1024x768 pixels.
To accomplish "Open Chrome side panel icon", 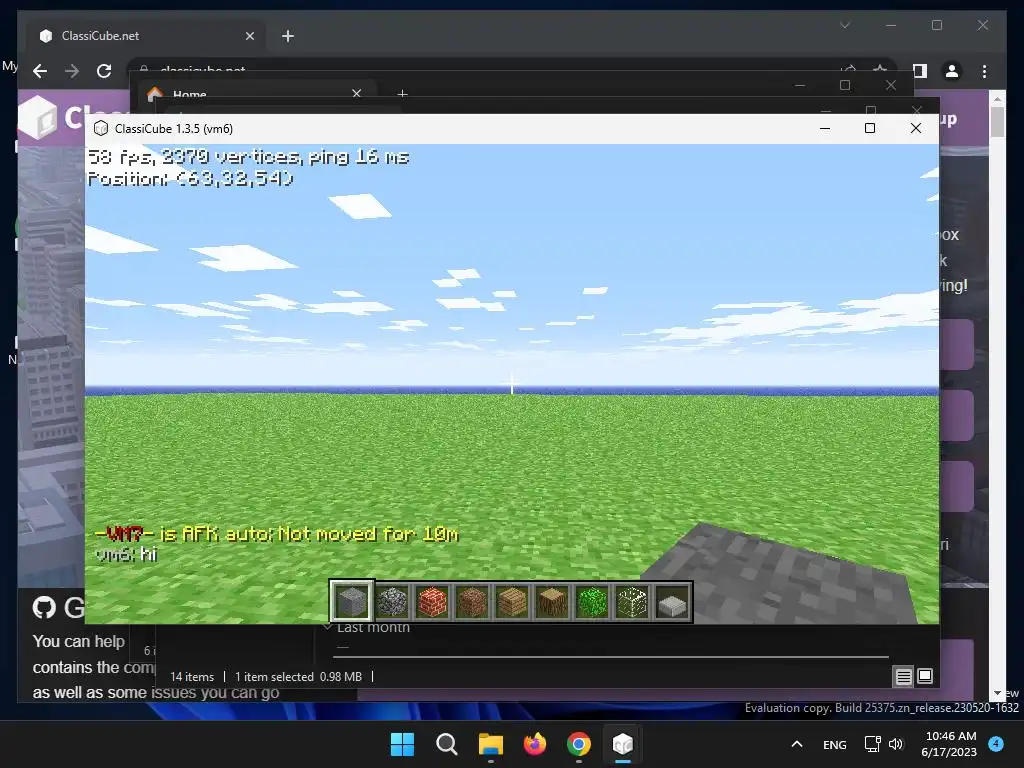I will click(x=920, y=71).
